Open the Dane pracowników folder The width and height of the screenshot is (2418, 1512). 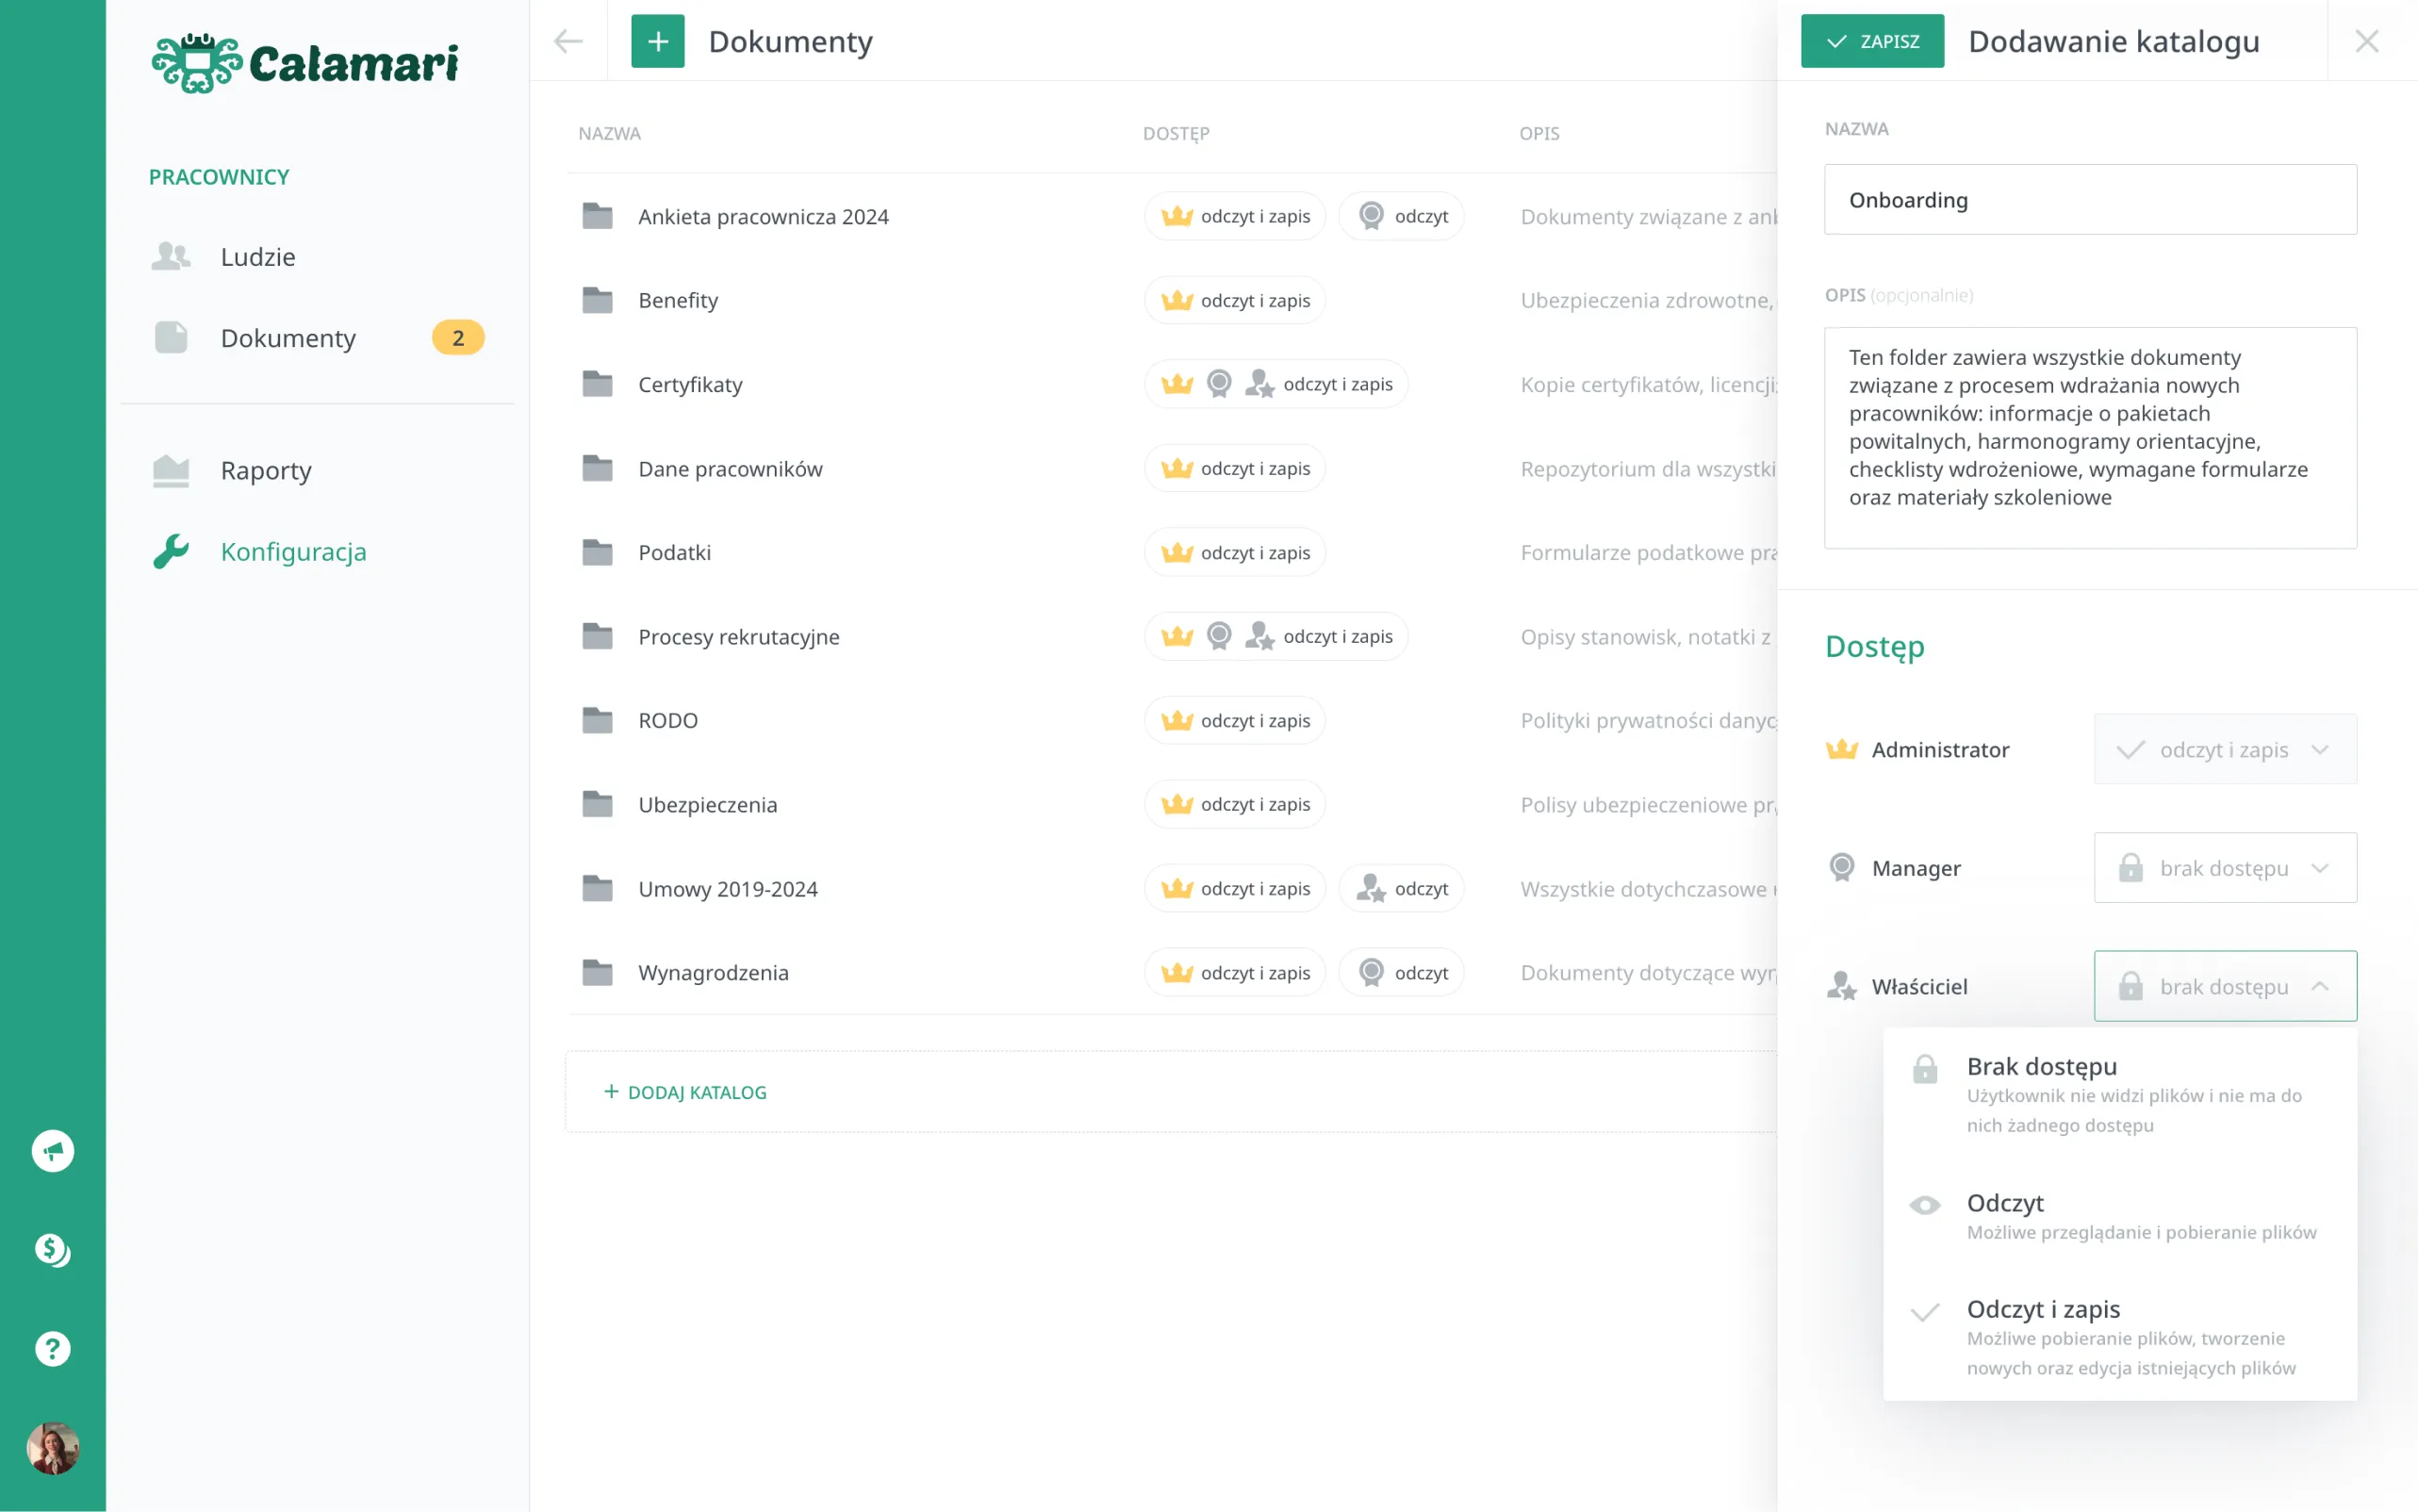click(730, 468)
